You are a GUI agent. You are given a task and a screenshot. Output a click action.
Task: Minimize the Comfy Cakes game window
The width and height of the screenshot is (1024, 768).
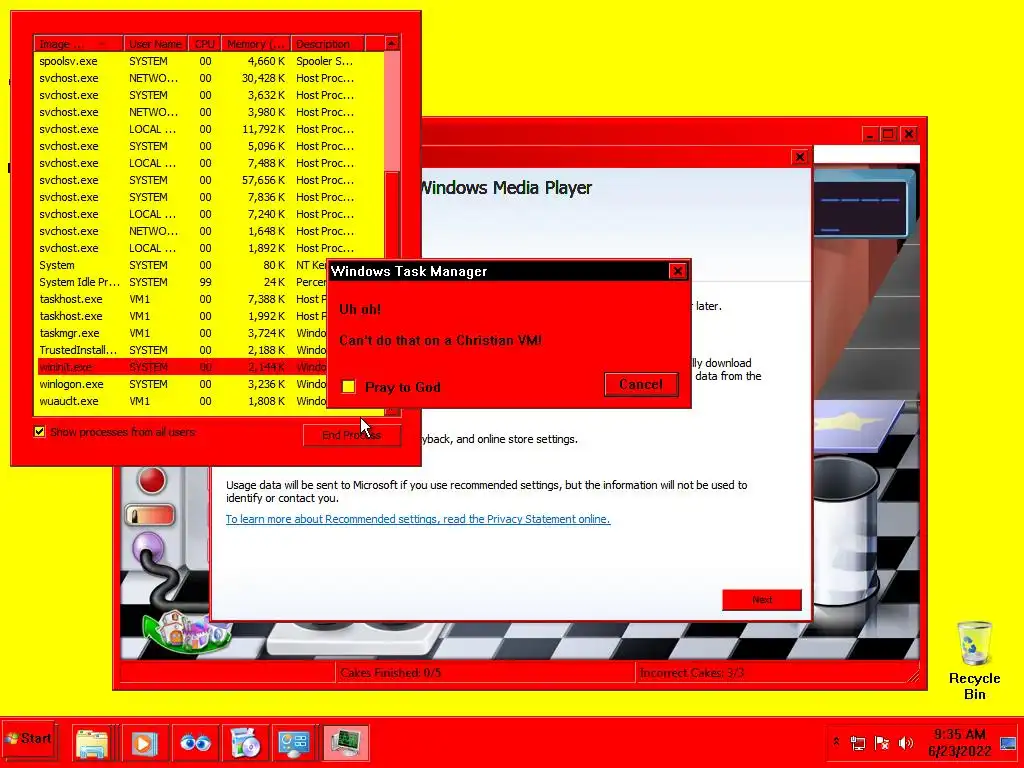pos(869,134)
